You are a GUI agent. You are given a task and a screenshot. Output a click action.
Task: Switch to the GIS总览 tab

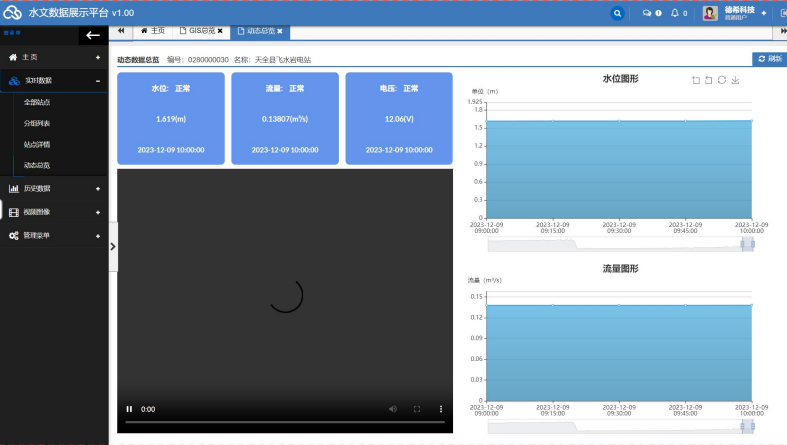click(202, 31)
